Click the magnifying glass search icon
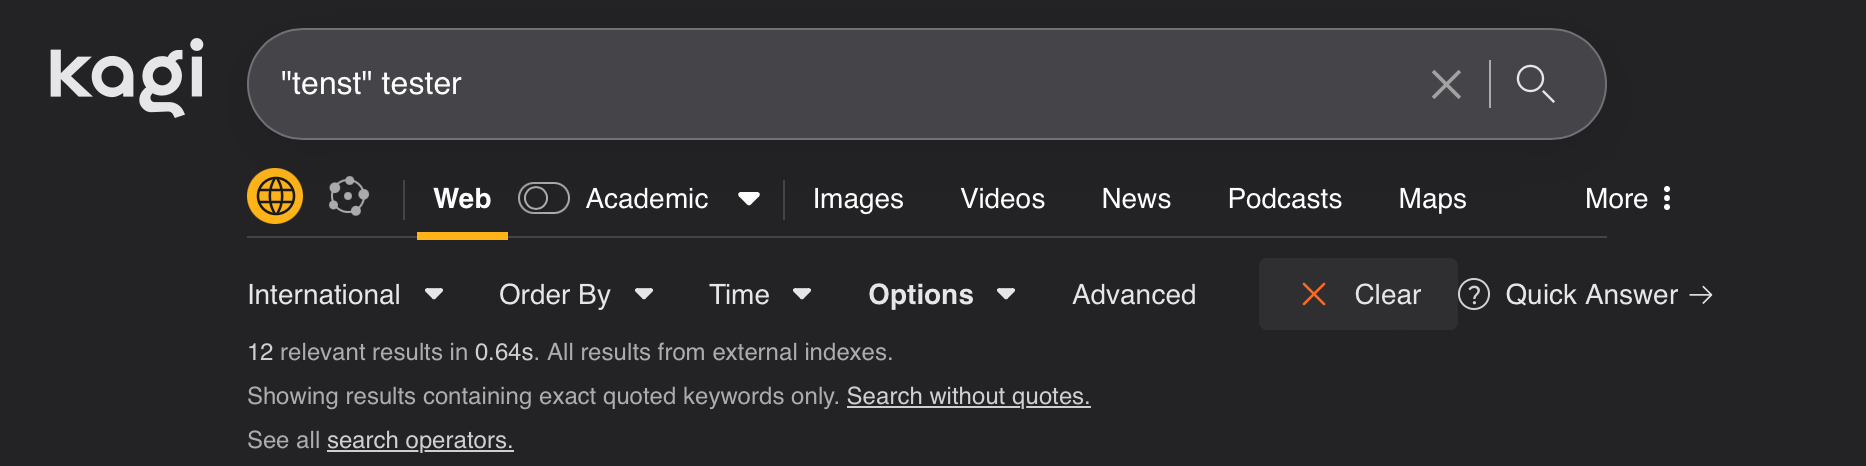 tap(1534, 84)
